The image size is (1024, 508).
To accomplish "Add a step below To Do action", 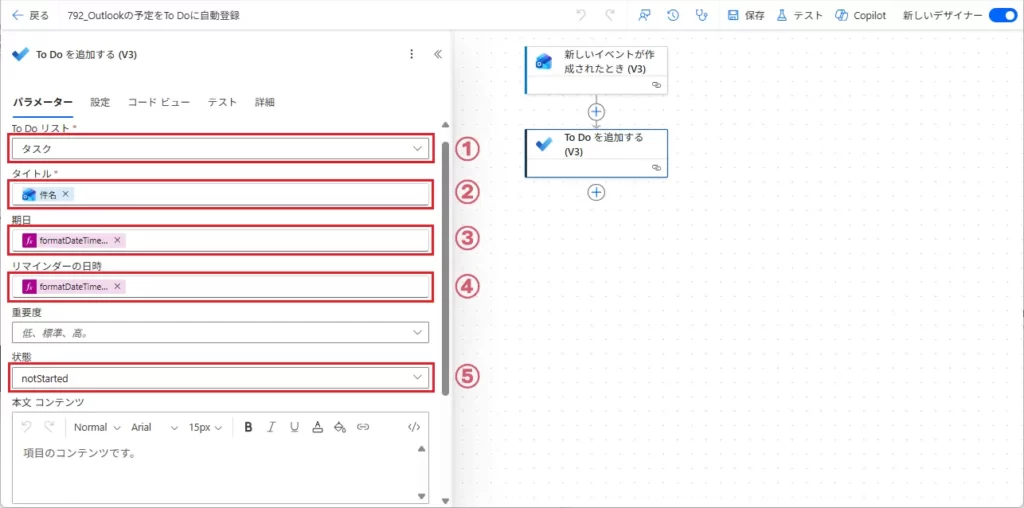I will pyautogui.click(x=596, y=192).
